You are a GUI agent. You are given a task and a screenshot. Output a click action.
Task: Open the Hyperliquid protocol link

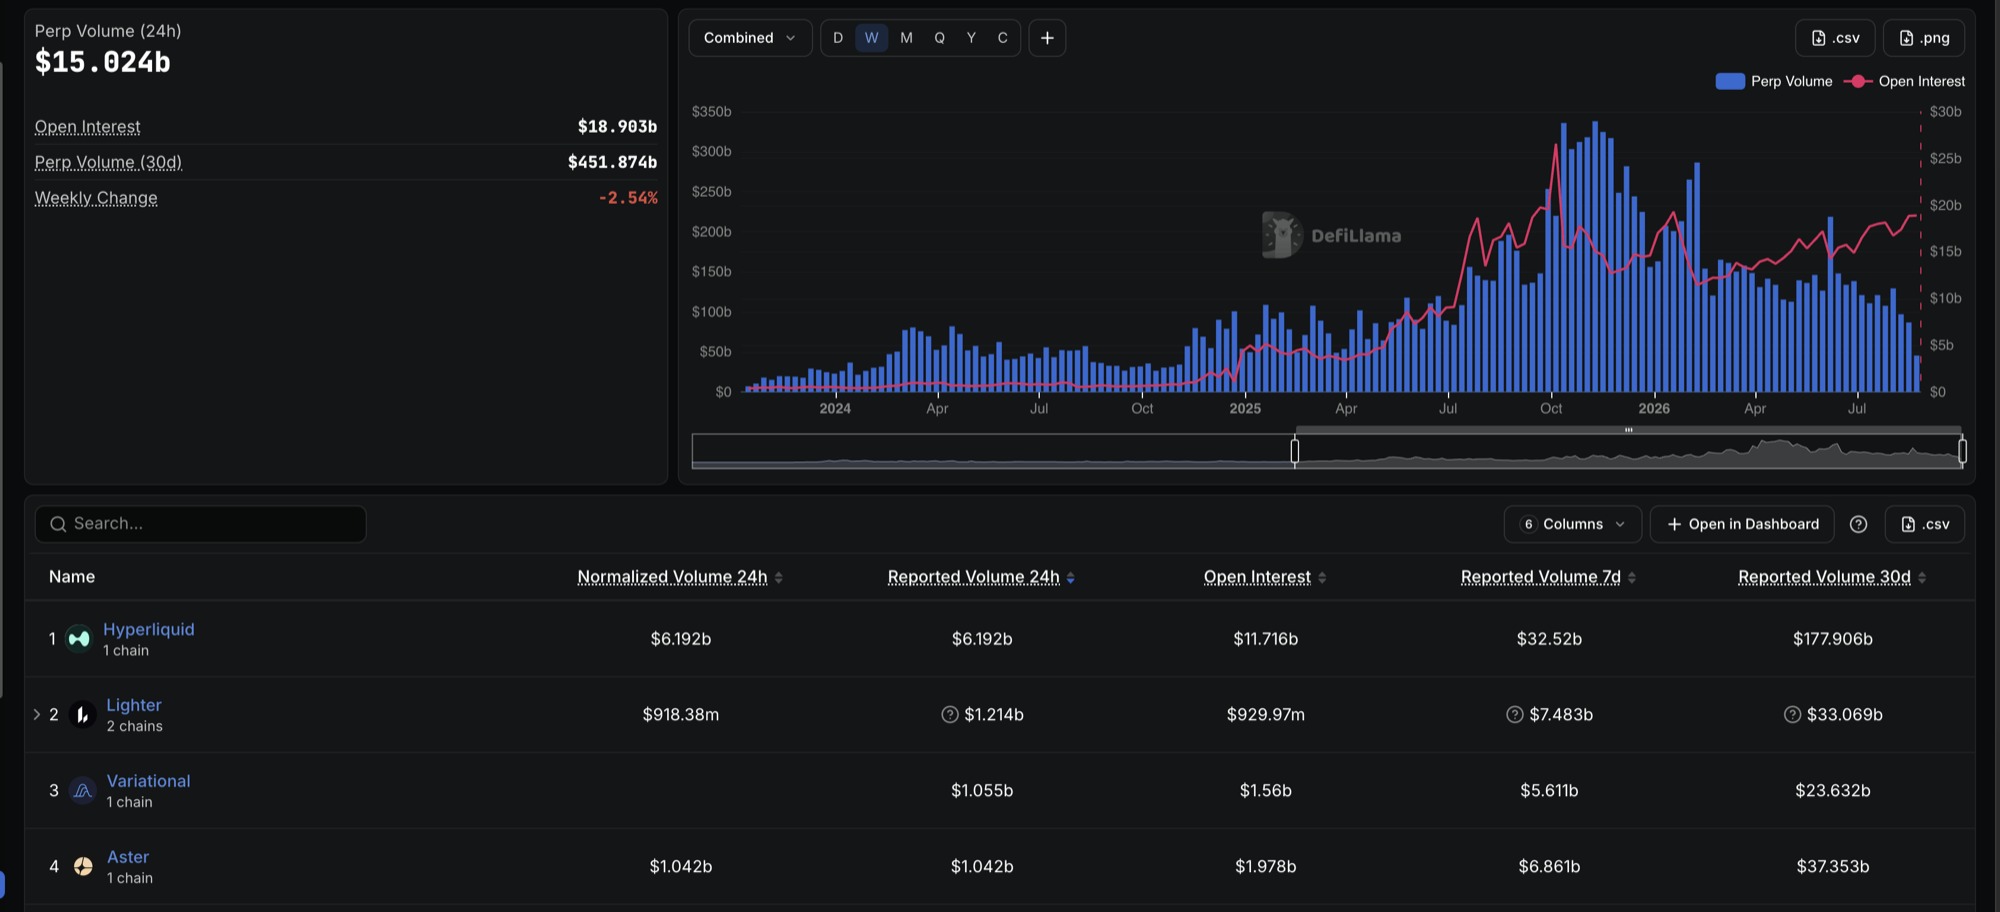point(149,629)
